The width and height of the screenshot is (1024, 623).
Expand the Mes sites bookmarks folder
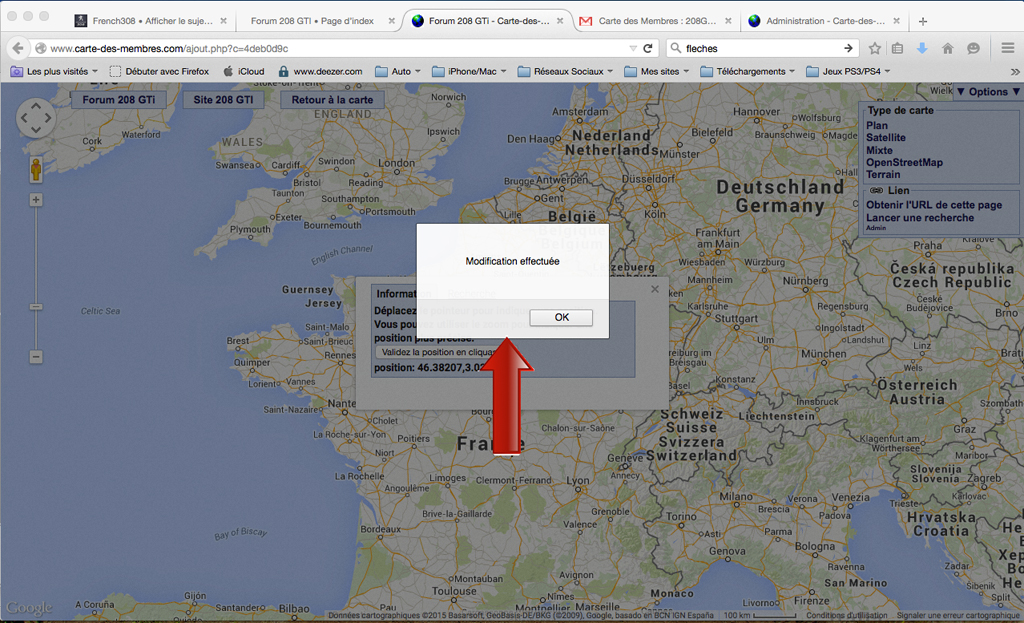click(656, 71)
